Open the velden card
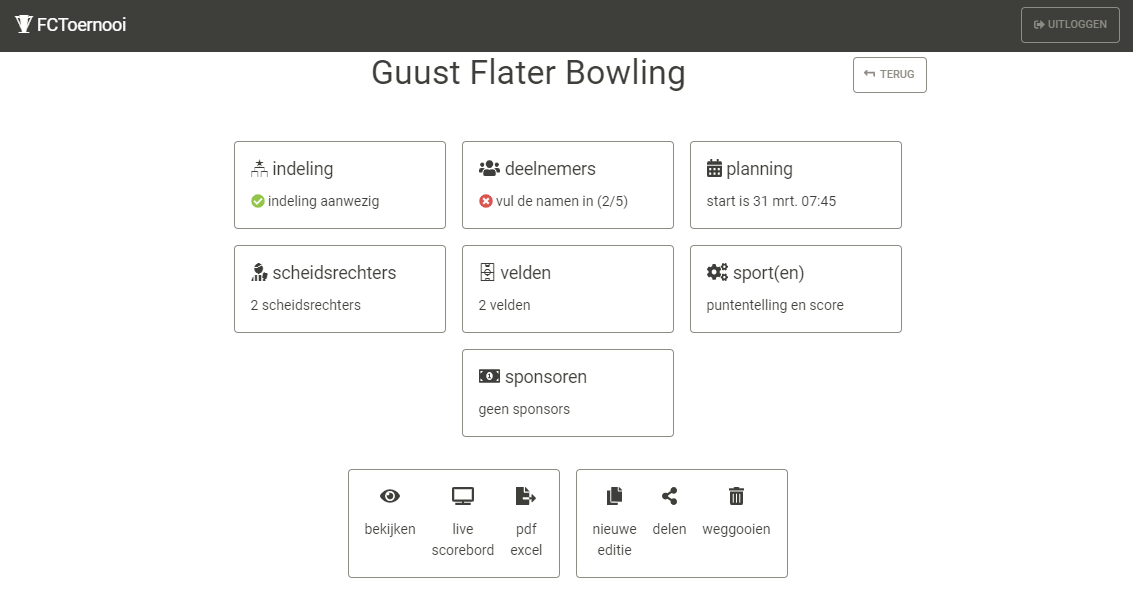 point(567,289)
